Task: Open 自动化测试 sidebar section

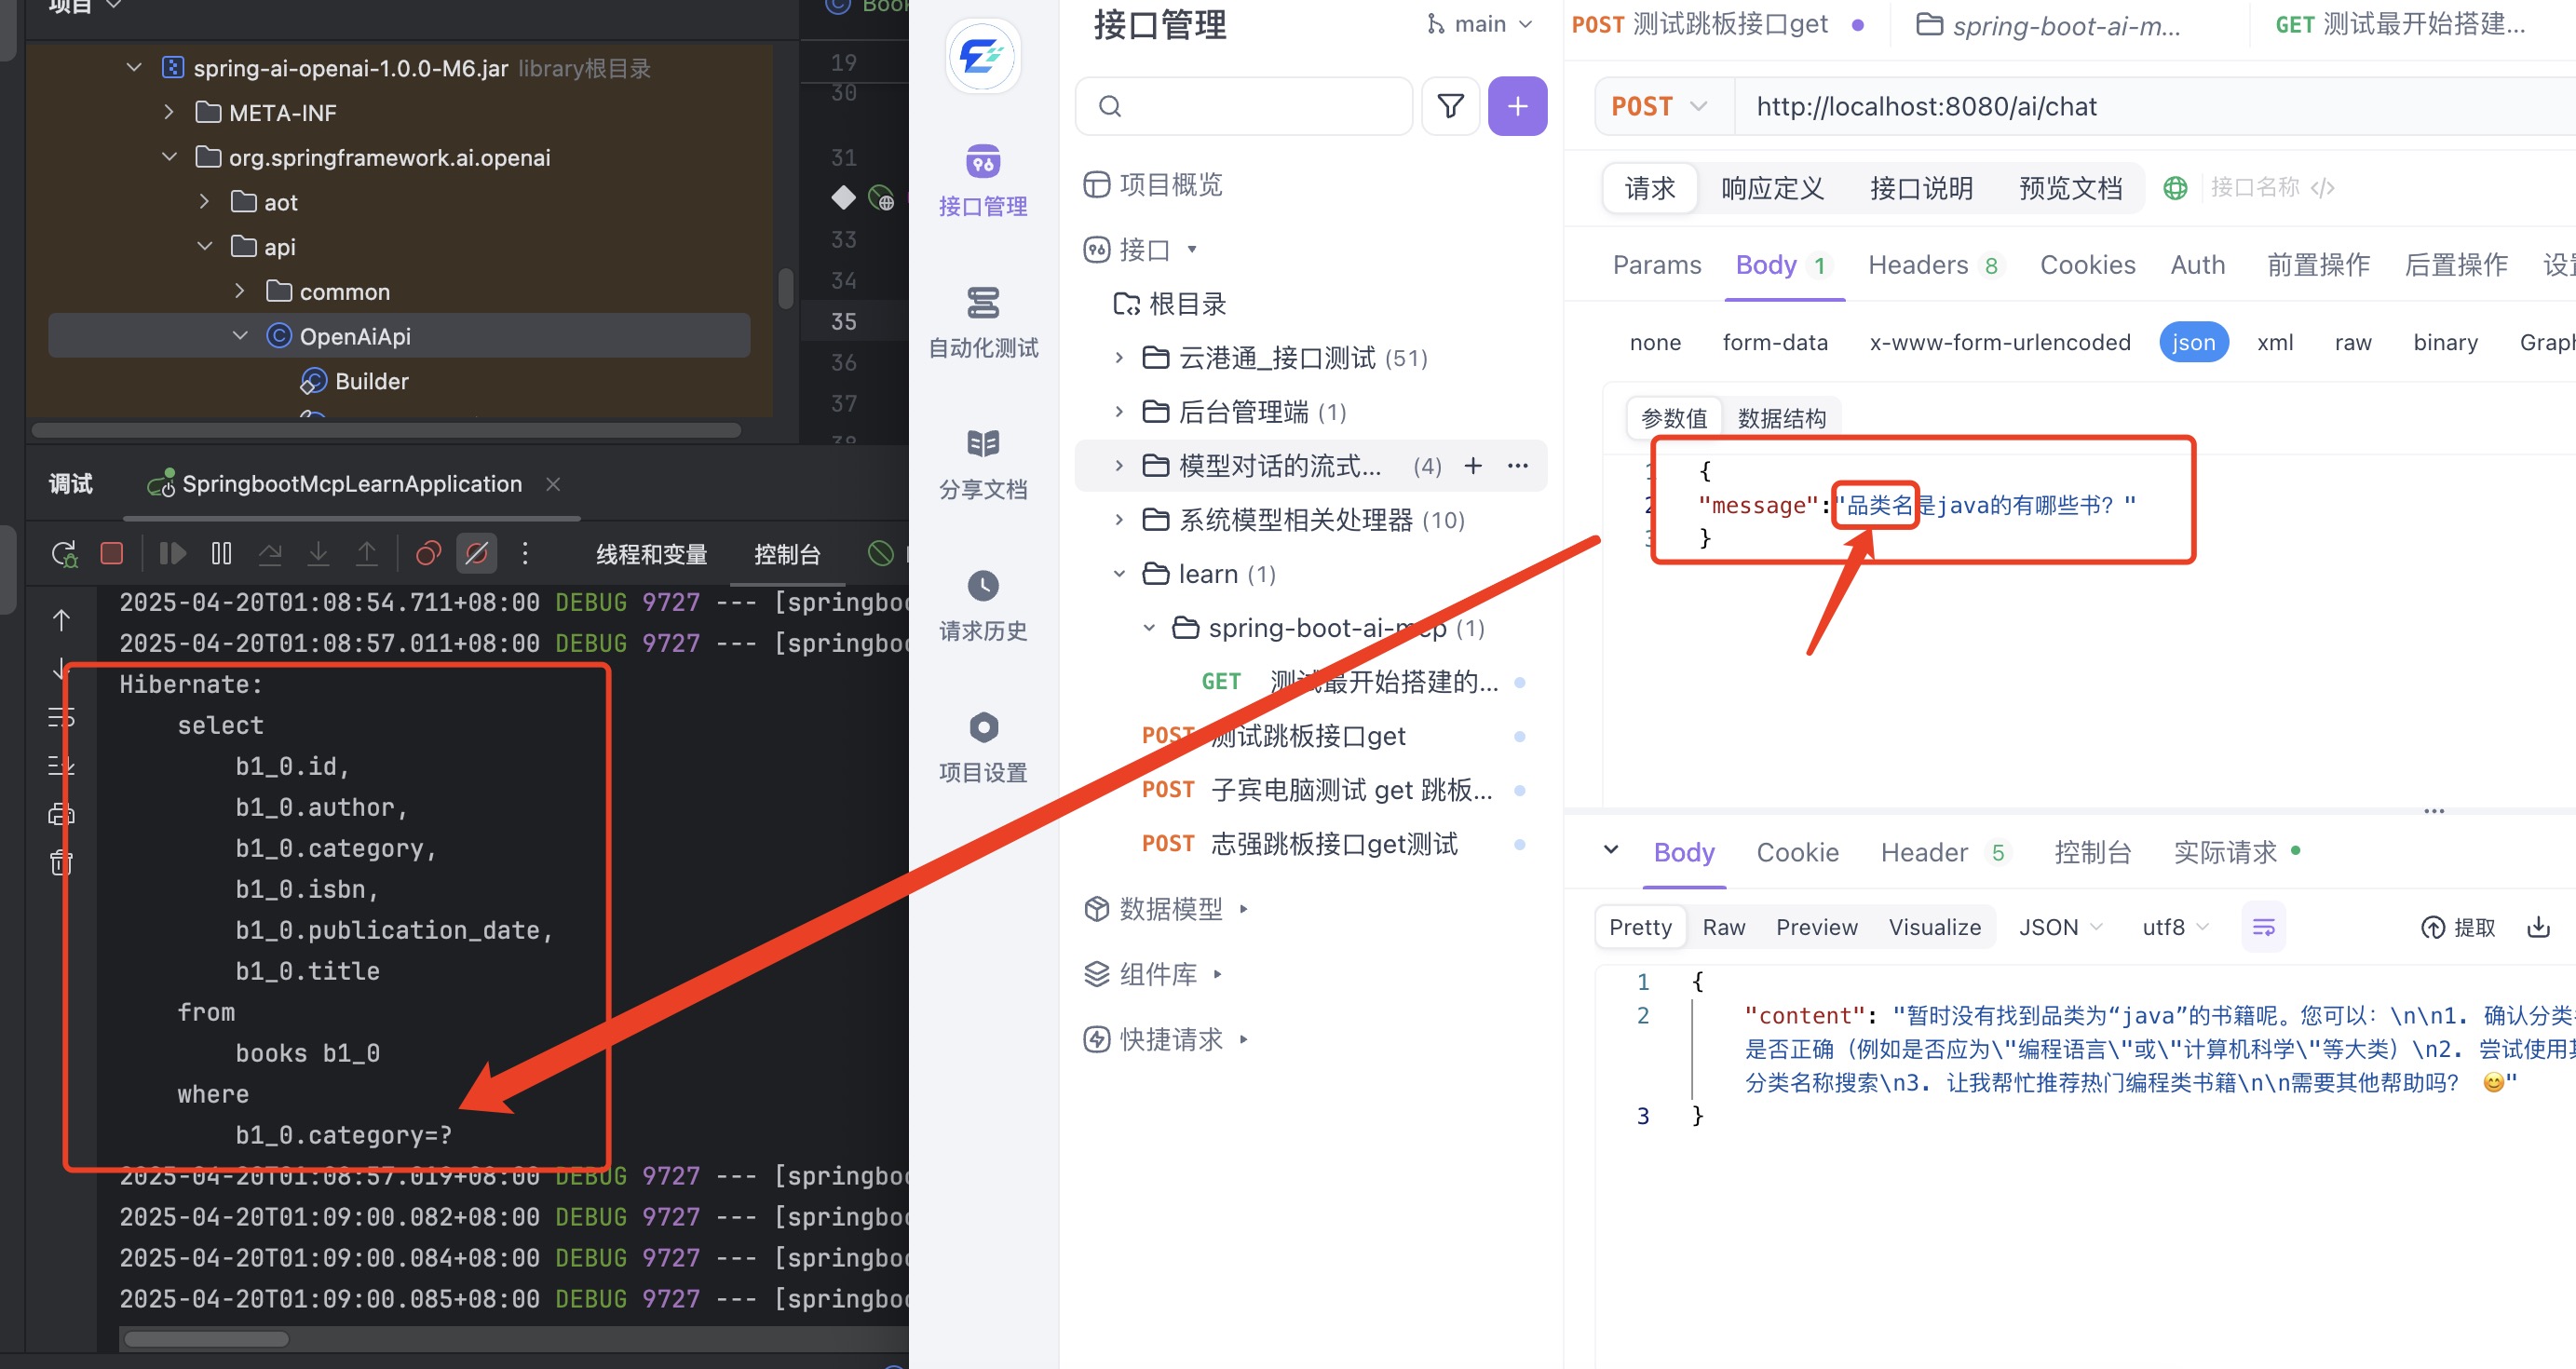Action: pyautogui.click(x=983, y=323)
